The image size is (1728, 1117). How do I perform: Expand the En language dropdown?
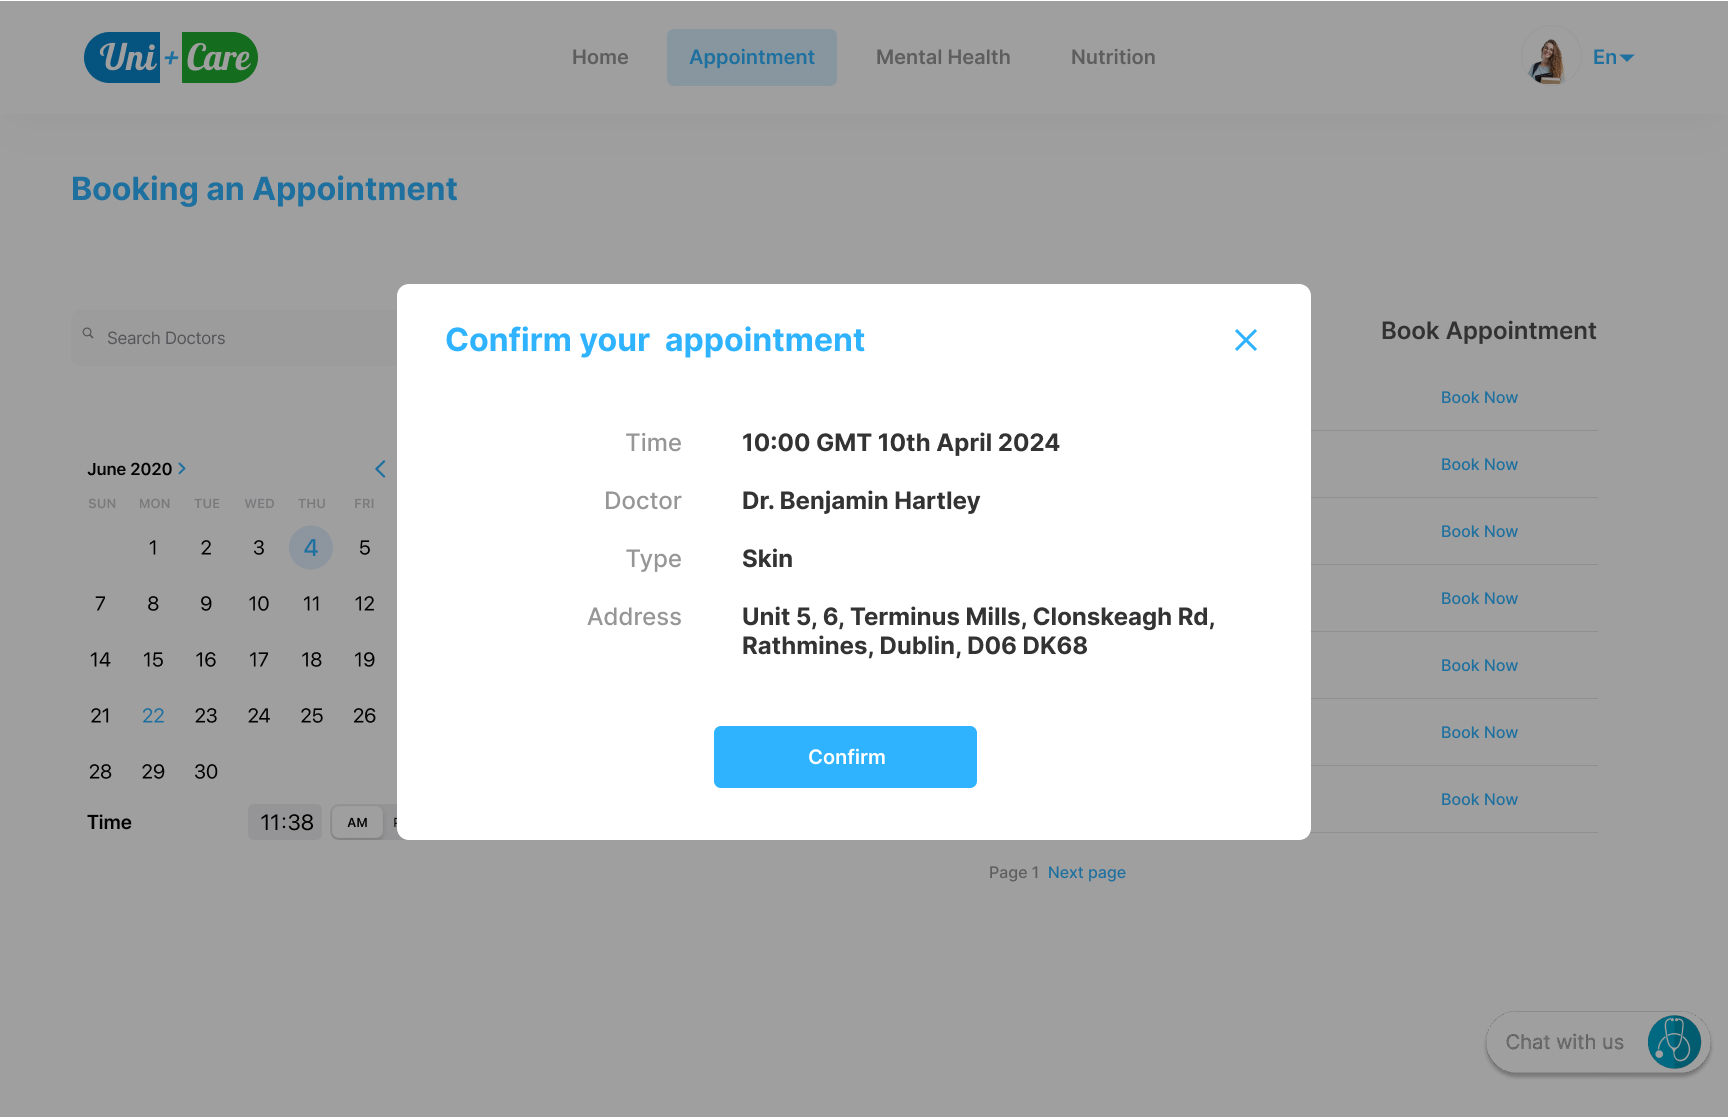(1613, 57)
